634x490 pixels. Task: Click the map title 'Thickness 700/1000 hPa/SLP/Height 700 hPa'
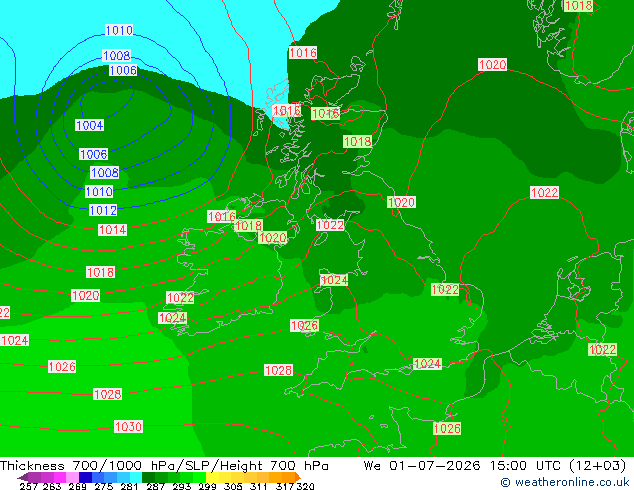164,466
